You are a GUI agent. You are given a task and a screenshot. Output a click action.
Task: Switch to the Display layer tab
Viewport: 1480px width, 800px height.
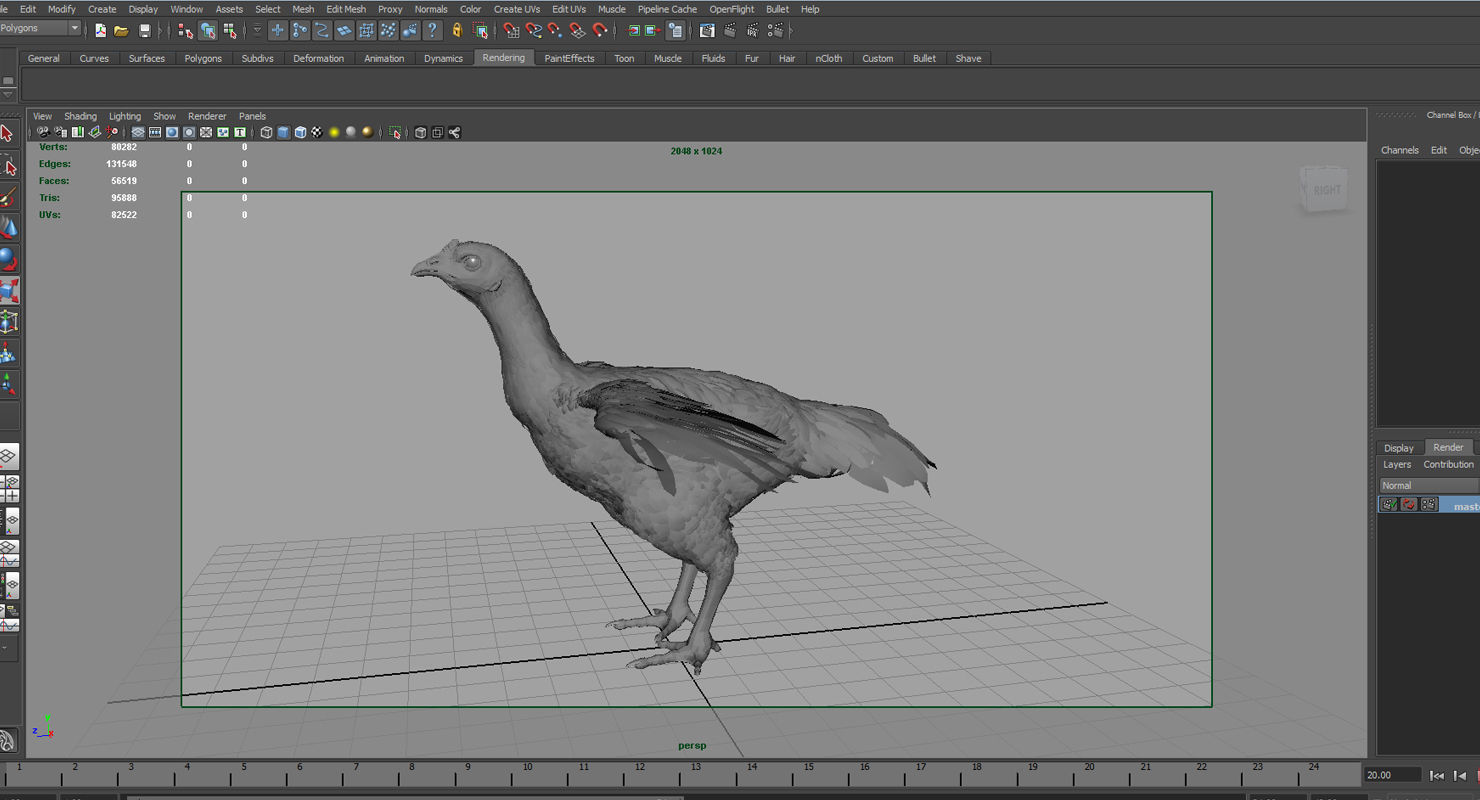(1398, 448)
